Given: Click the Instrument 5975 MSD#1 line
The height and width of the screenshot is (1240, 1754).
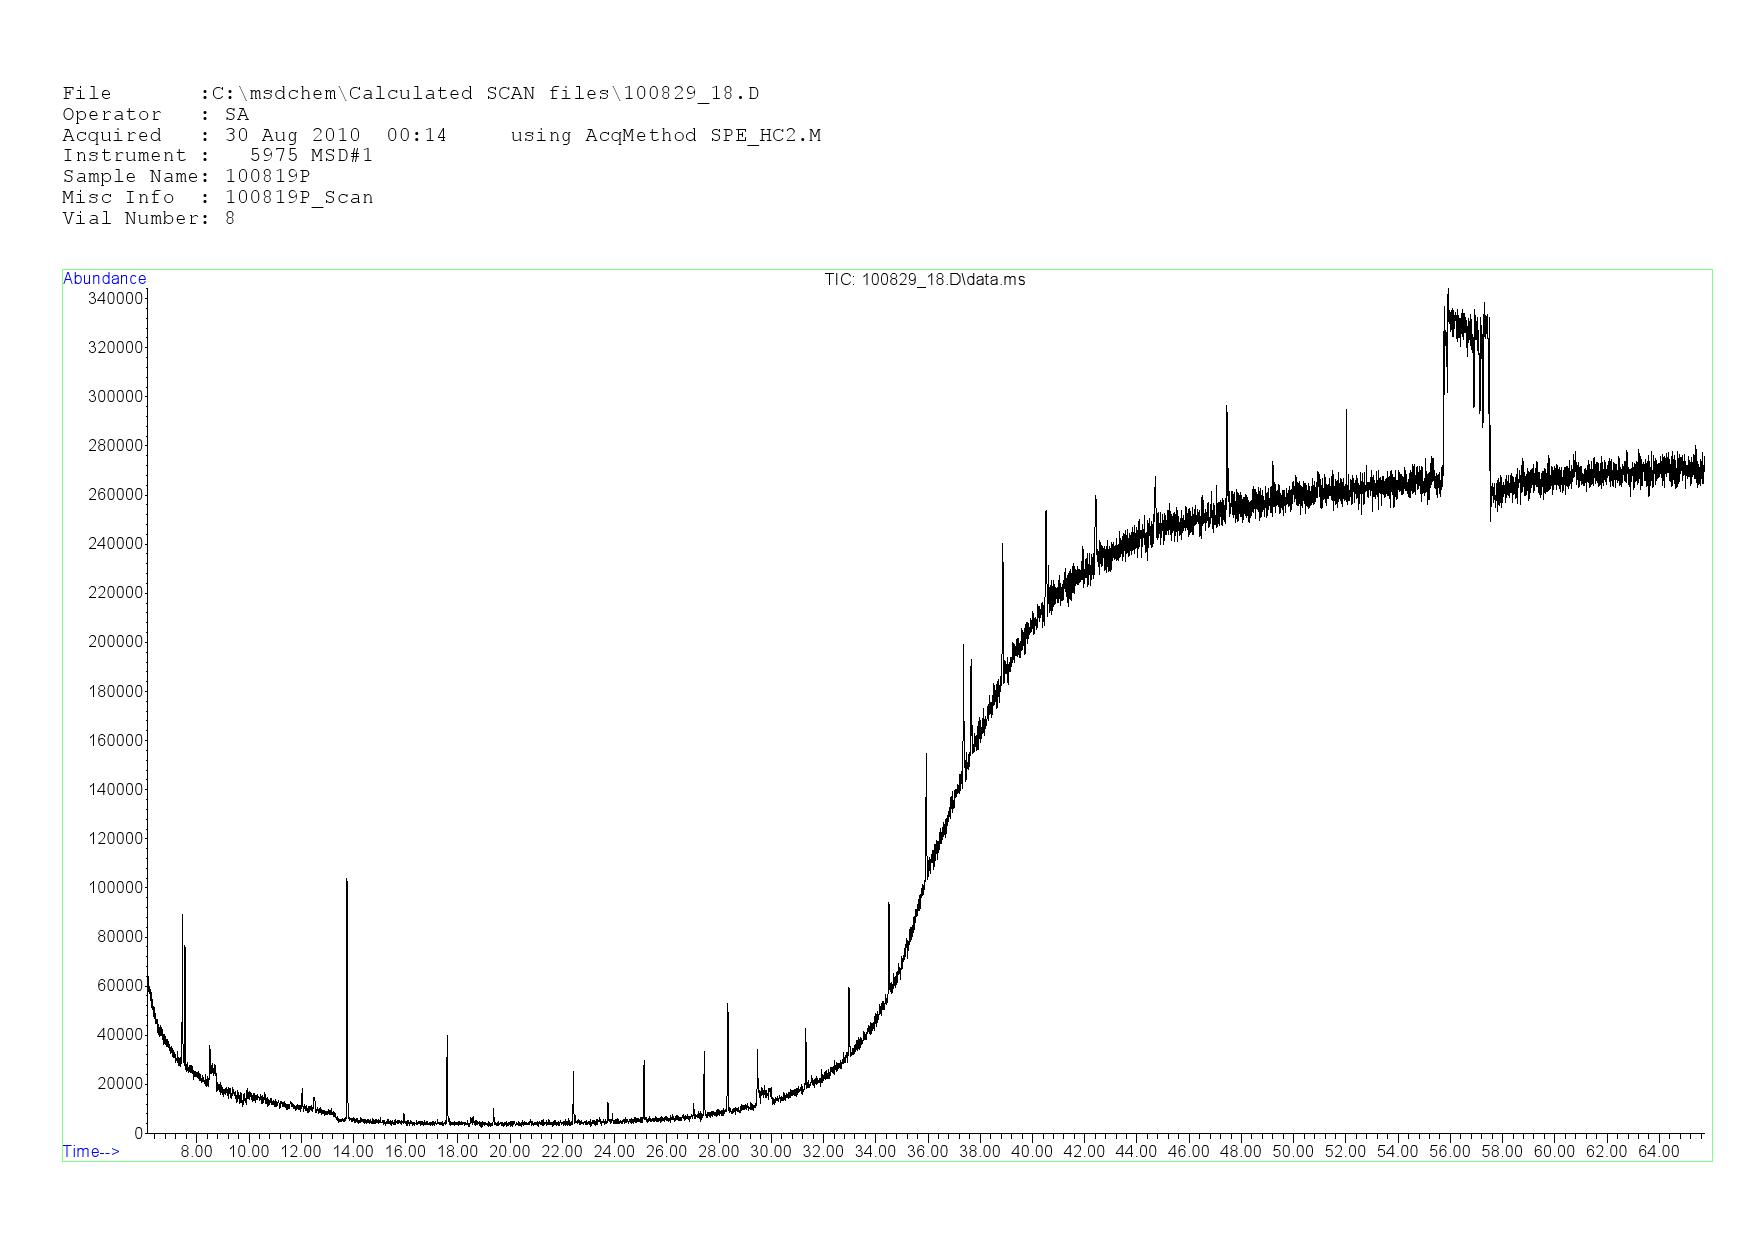Looking at the screenshot, I should click(x=217, y=155).
